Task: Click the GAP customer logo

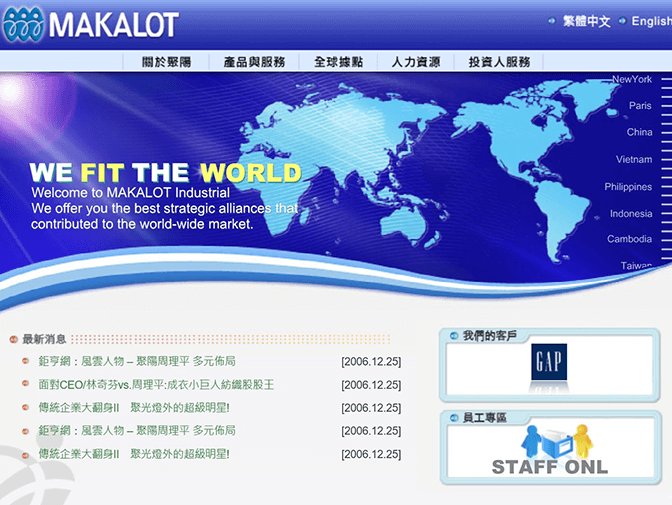Action: [549, 362]
